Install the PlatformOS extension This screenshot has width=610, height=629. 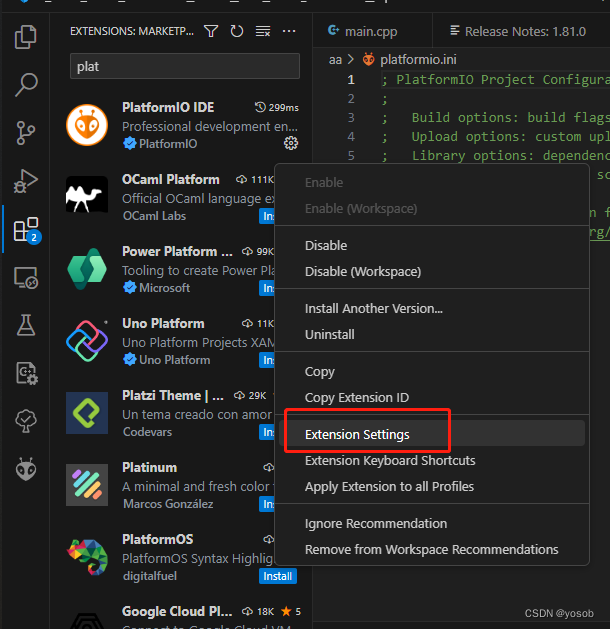(278, 576)
